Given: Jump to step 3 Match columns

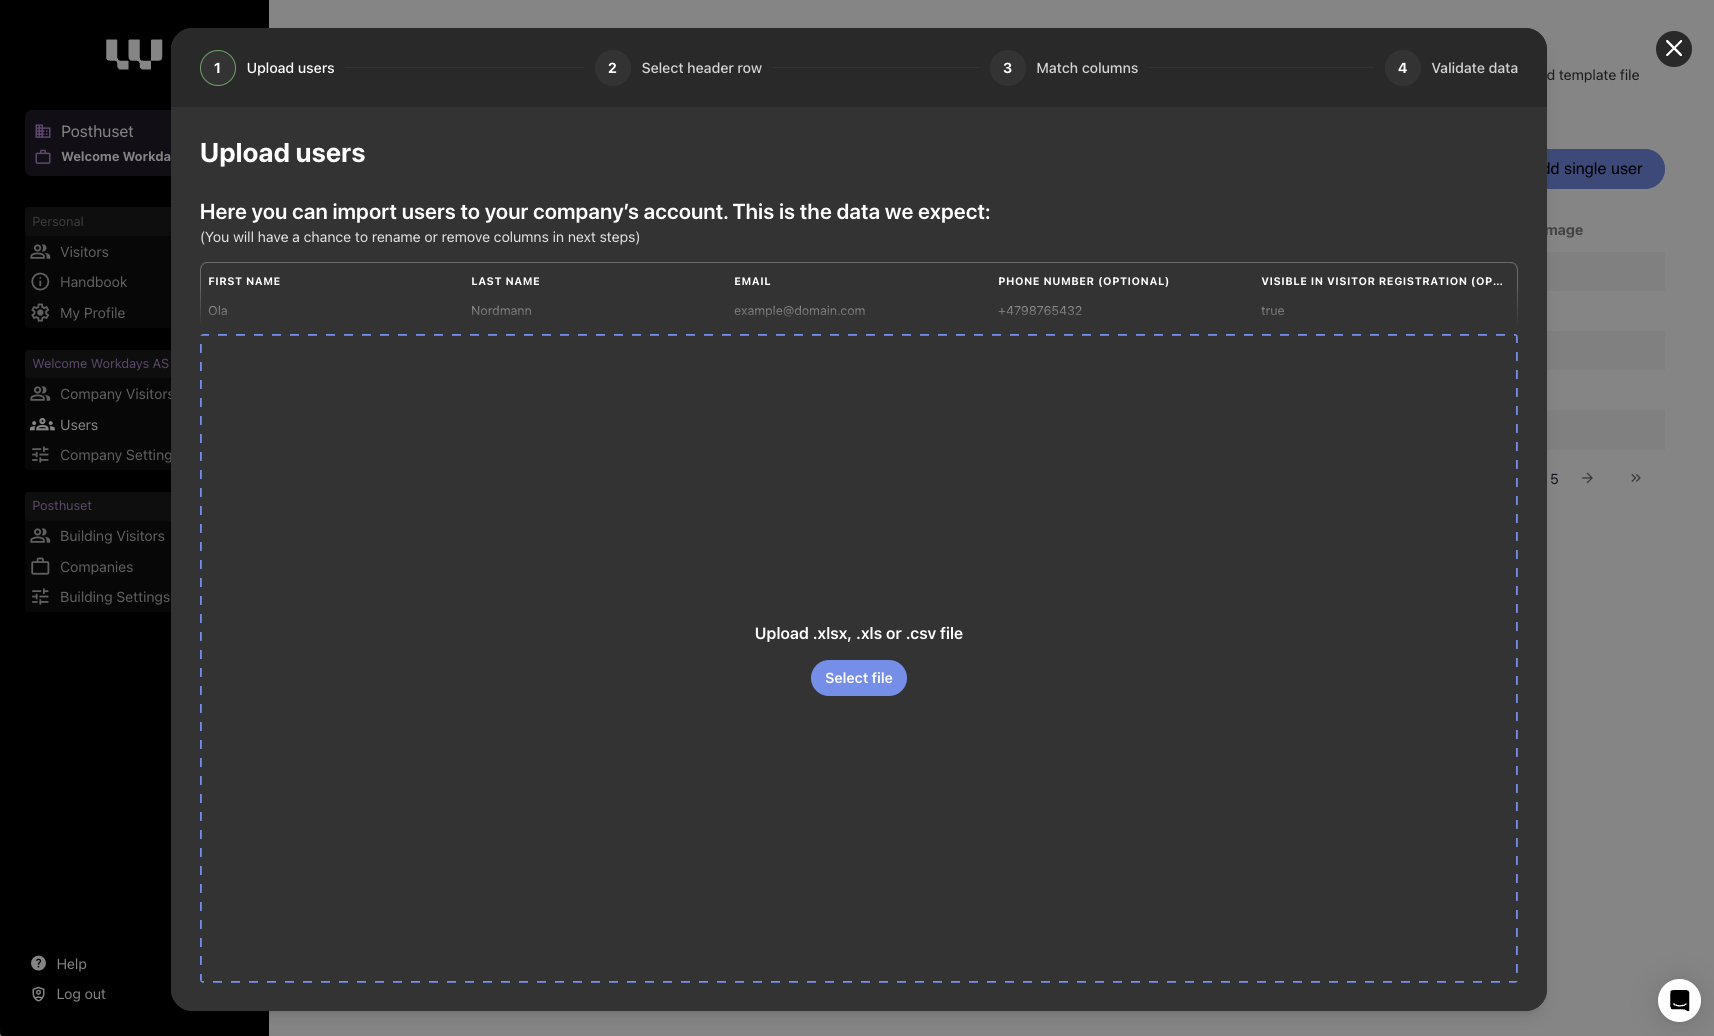Looking at the screenshot, I should pos(1007,68).
